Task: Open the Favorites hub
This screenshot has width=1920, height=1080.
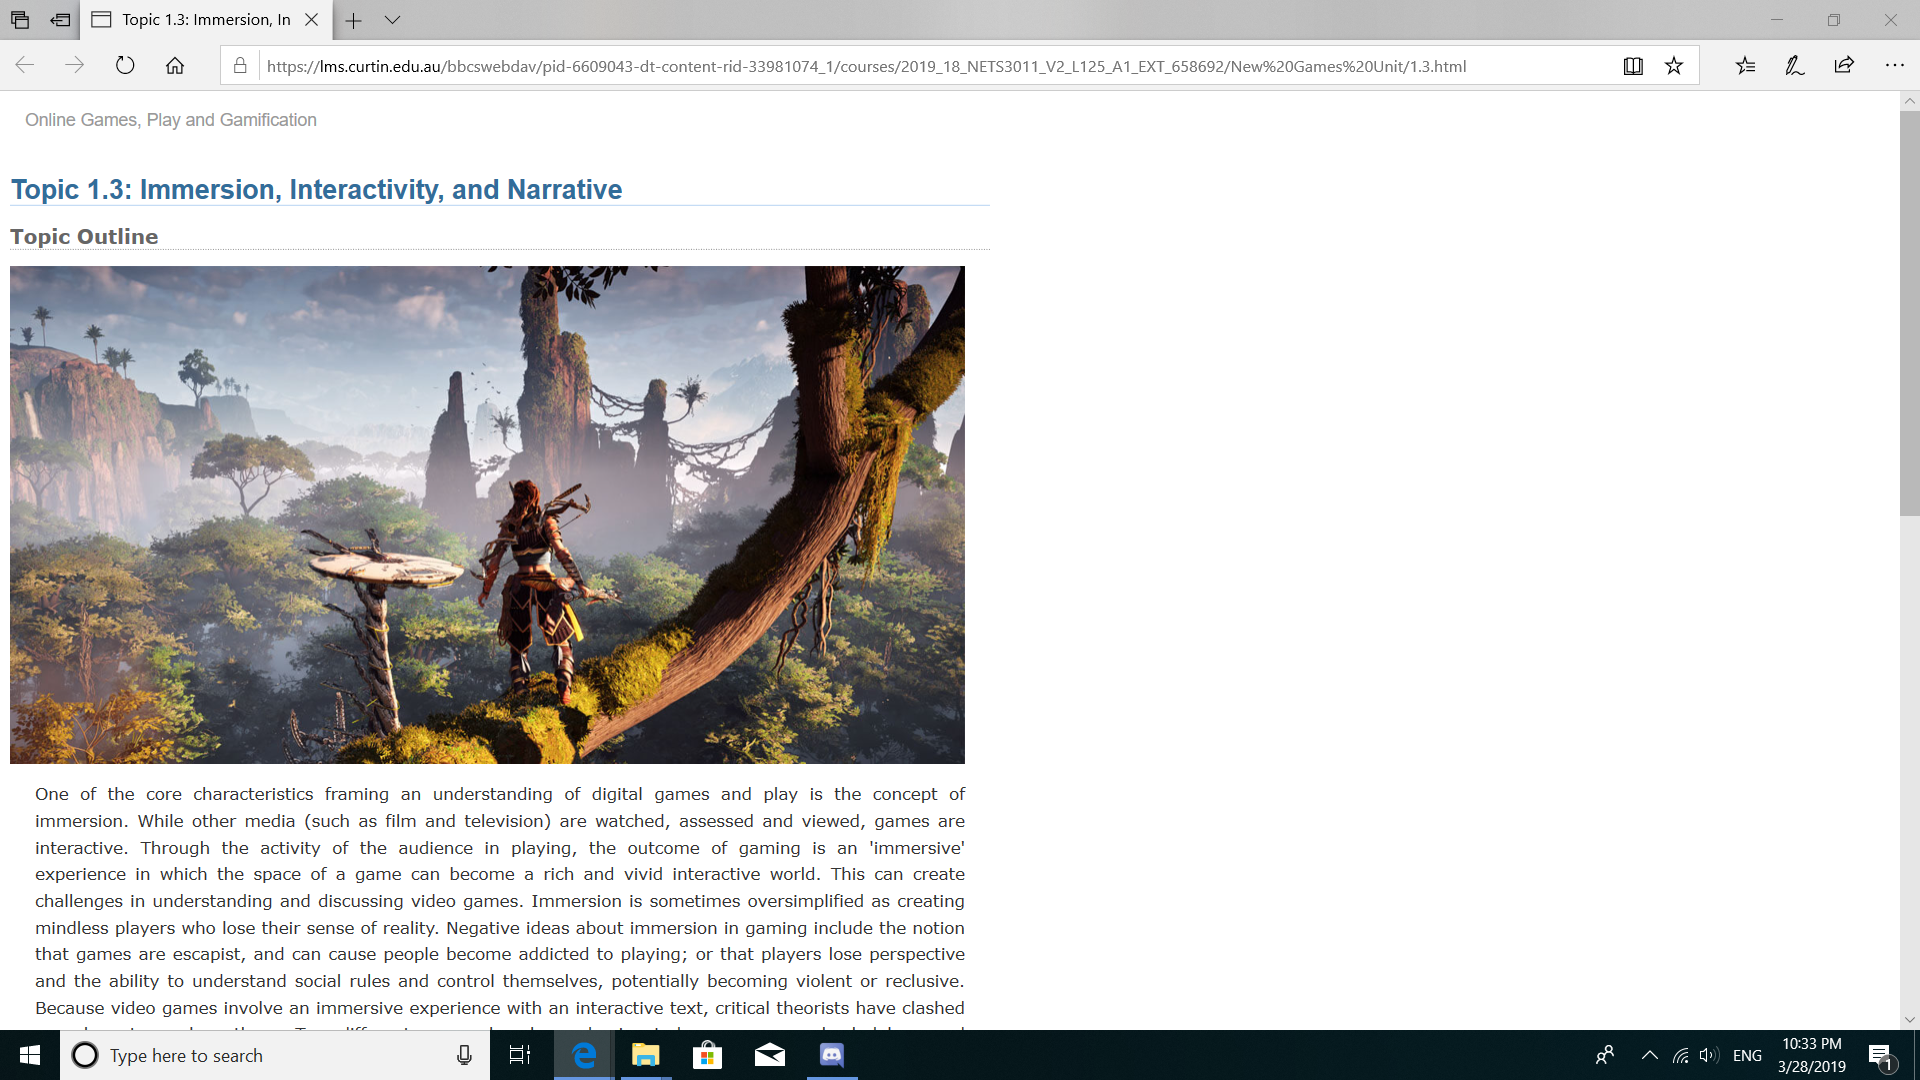Action: click(x=1746, y=66)
